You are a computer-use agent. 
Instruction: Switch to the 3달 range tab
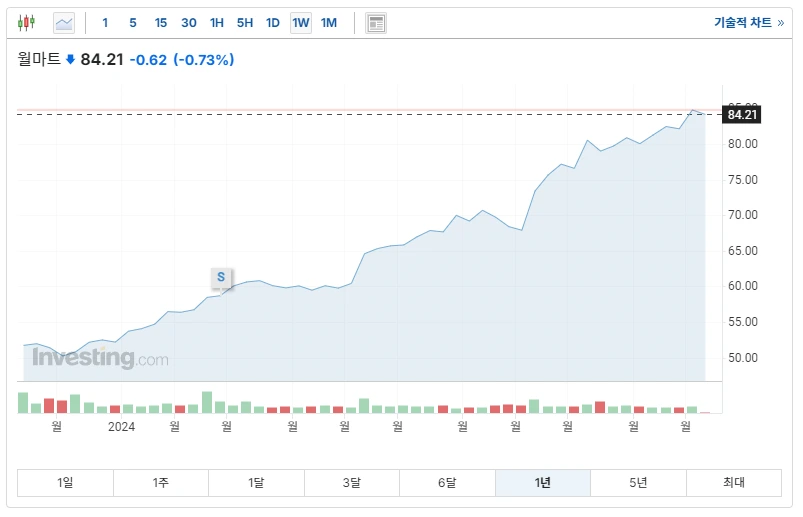(x=352, y=482)
